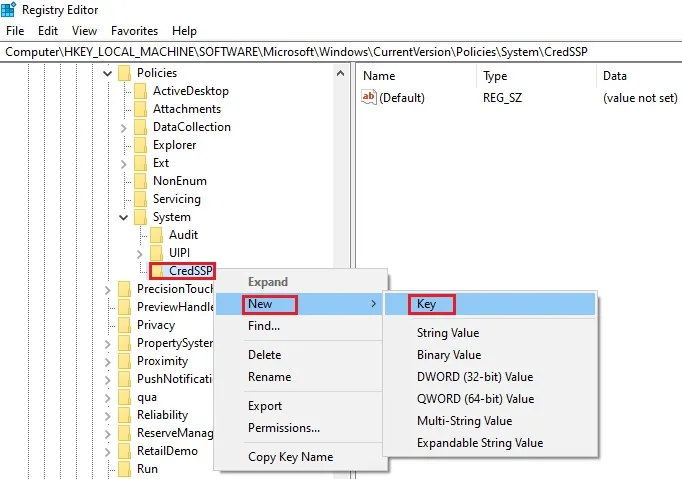Expand the DataCollection key
682x479 pixels.
[x=124, y=127]
